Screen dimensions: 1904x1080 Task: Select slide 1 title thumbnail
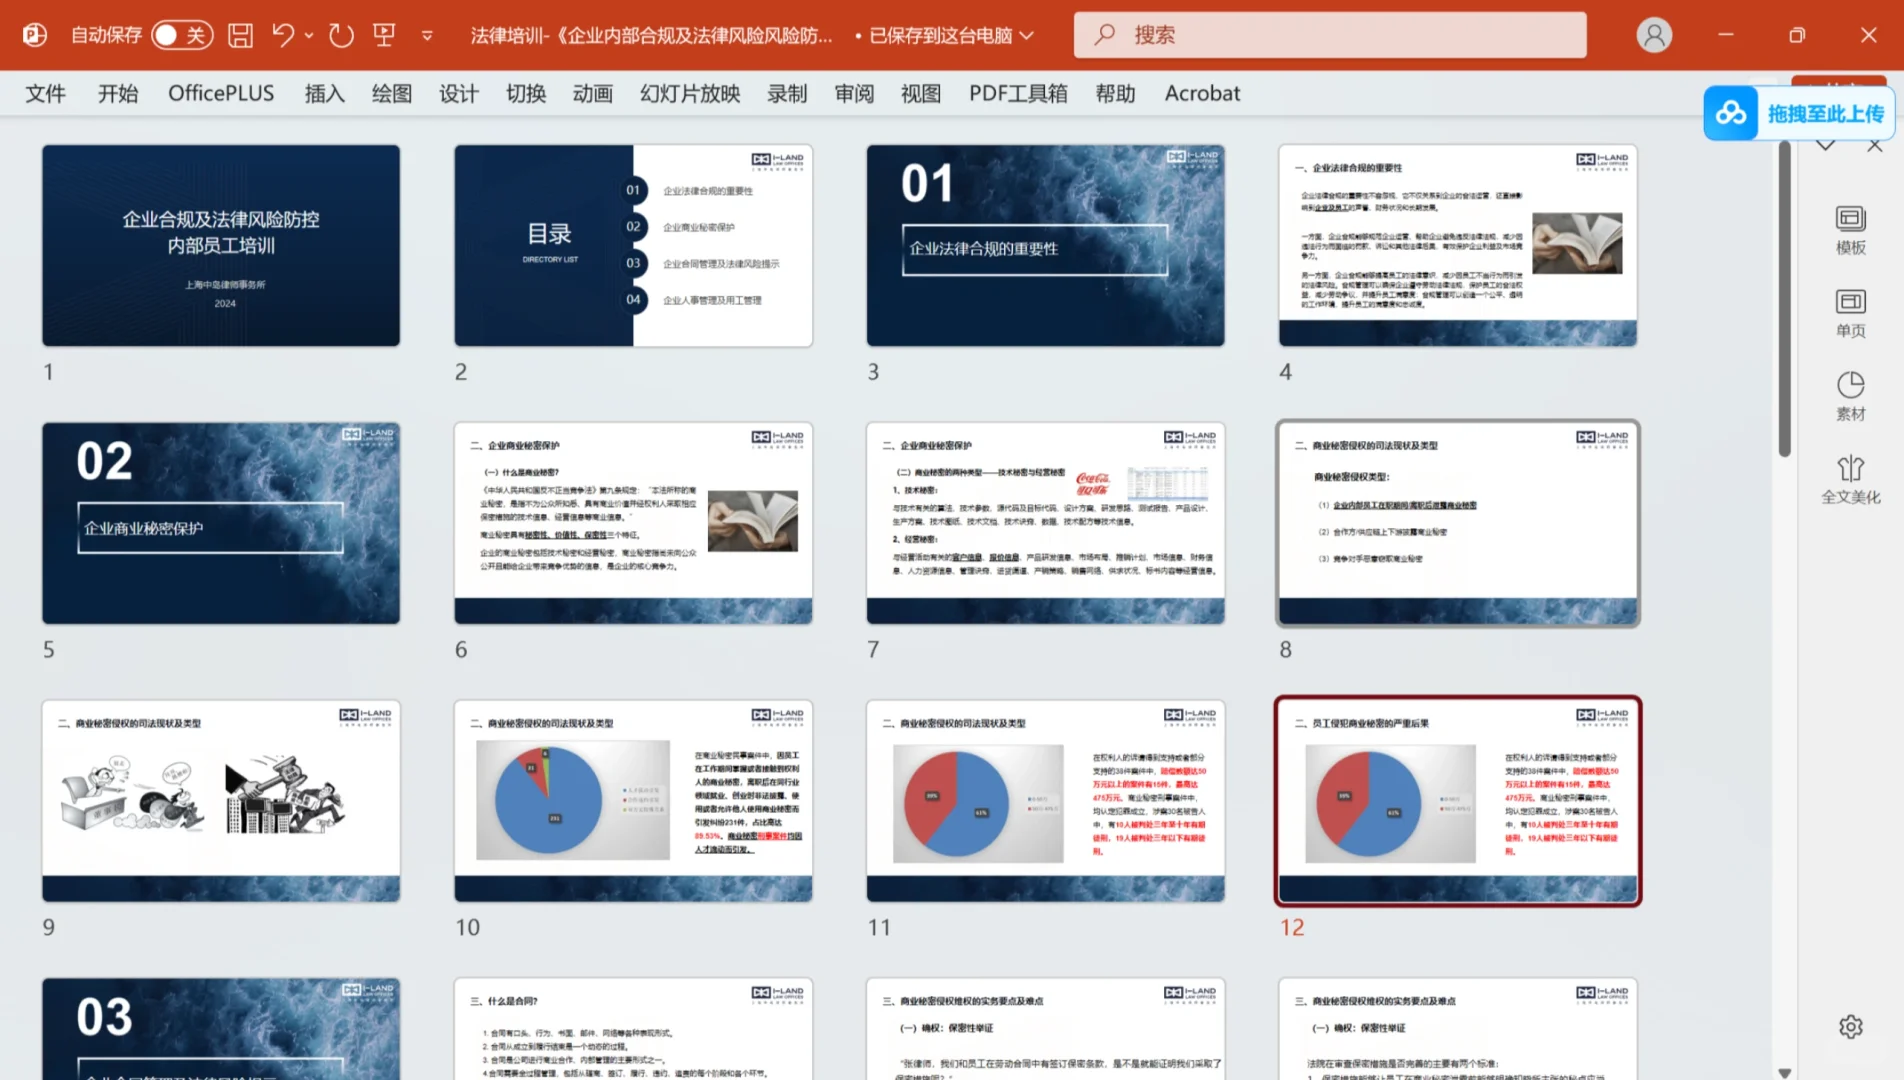tap(221, 246)
